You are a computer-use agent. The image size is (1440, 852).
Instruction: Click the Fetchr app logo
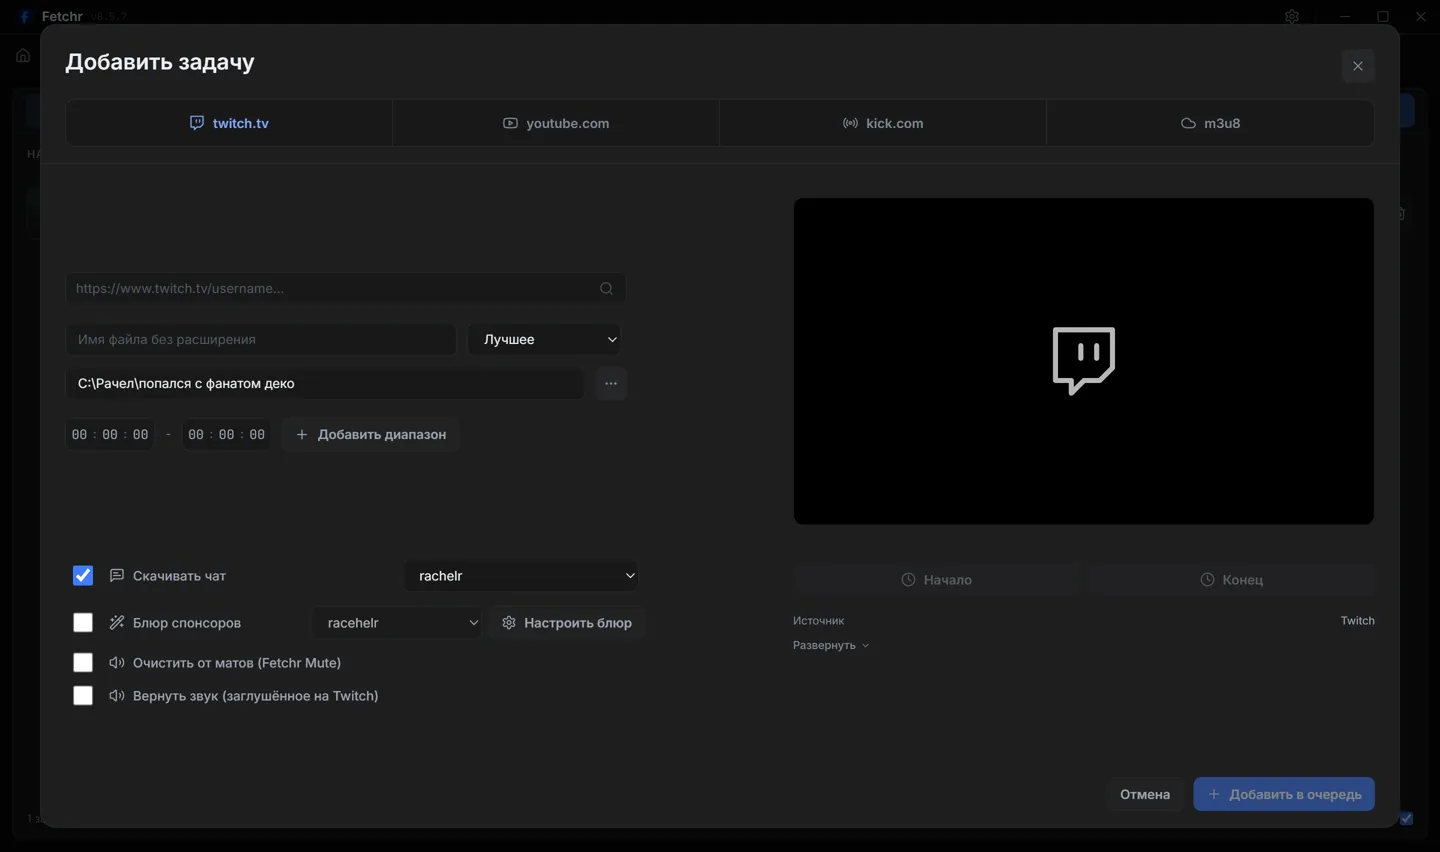pyautogui.click(x=25, y=17)
